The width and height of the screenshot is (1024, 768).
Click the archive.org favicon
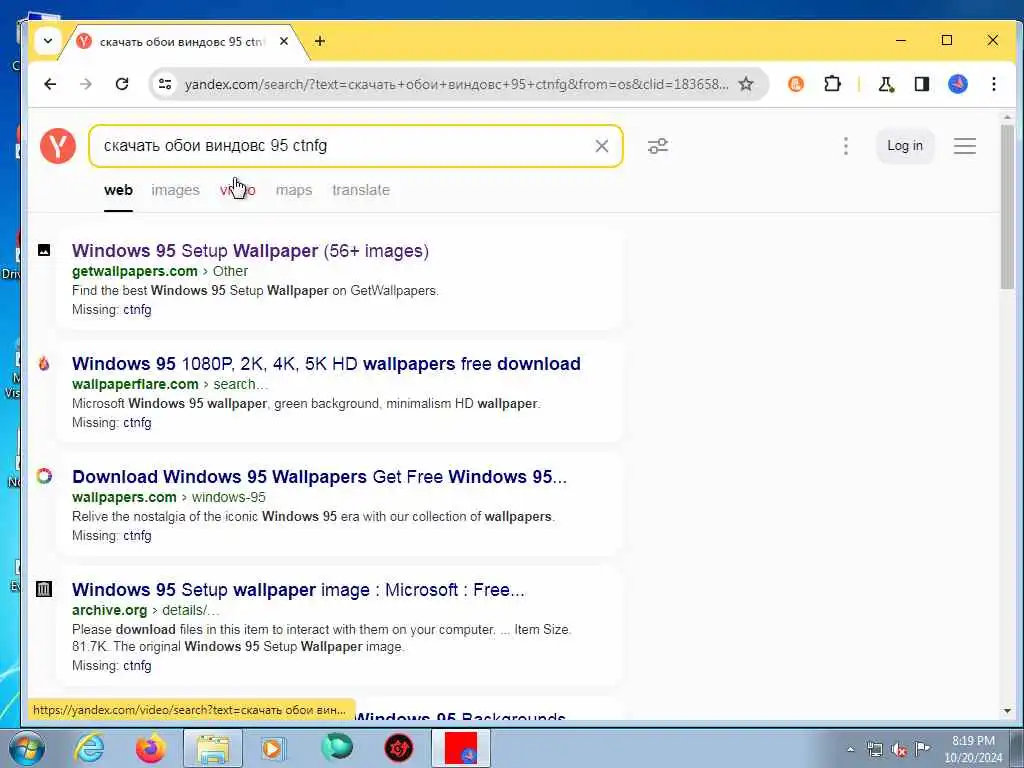pos(44,590)
